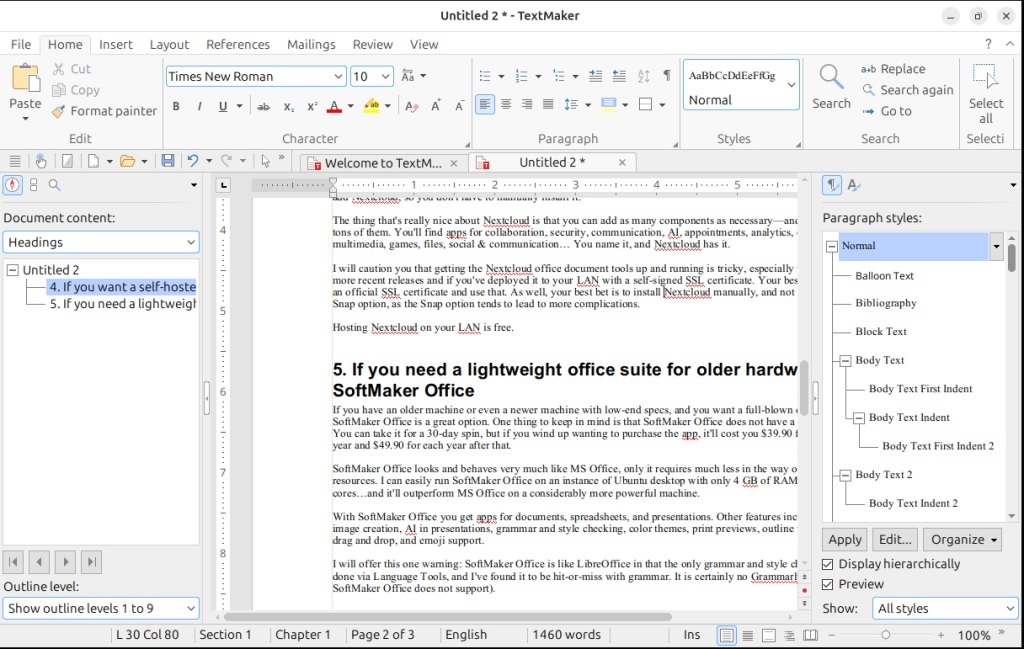Use the Format painter tool

(105, 111)
